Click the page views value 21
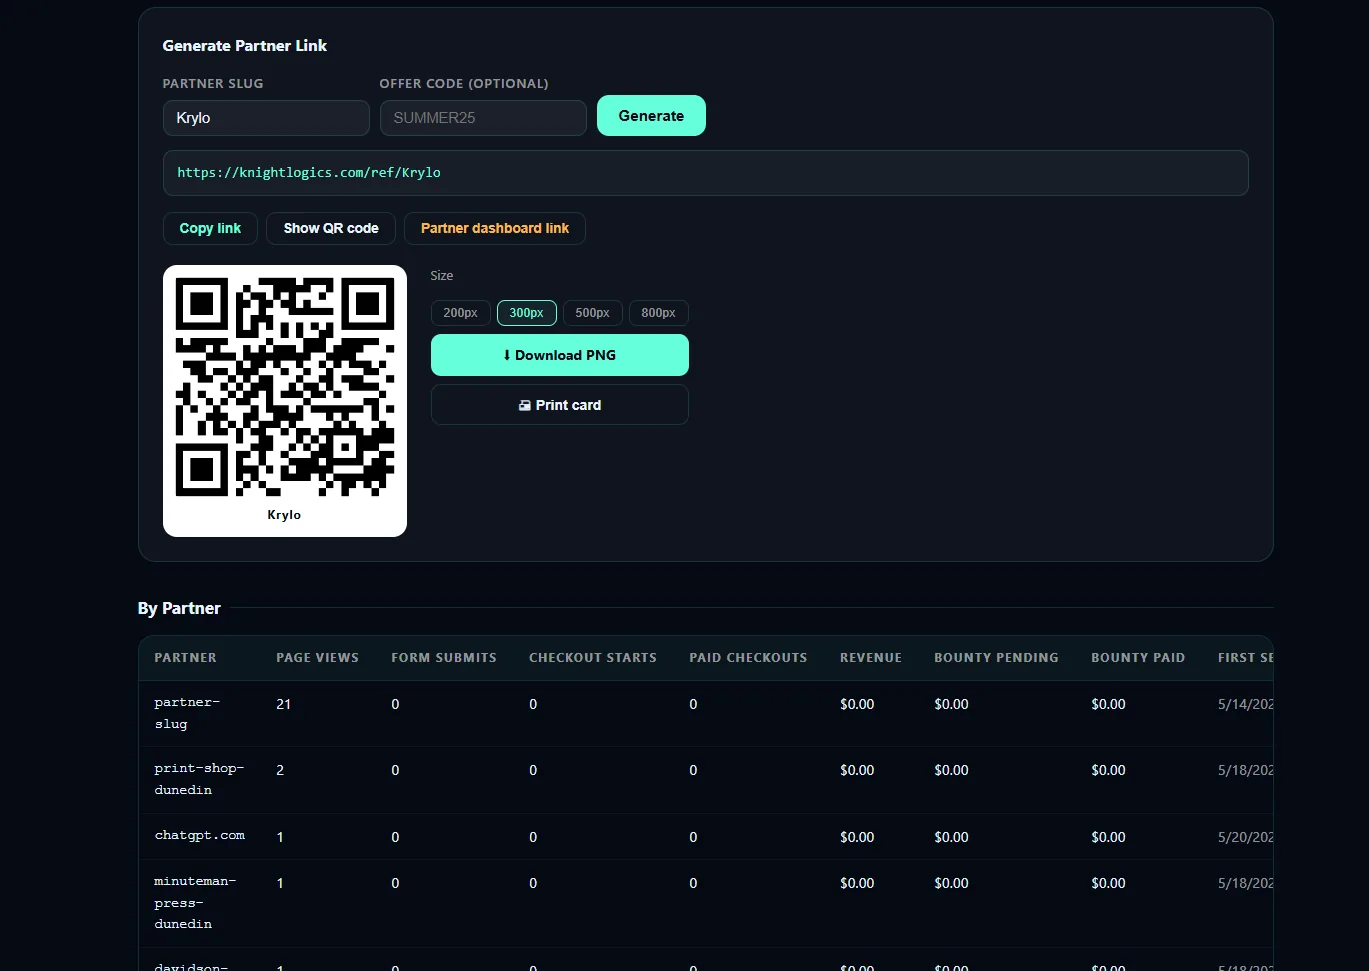1369x971 pixels. coord(284,704)
